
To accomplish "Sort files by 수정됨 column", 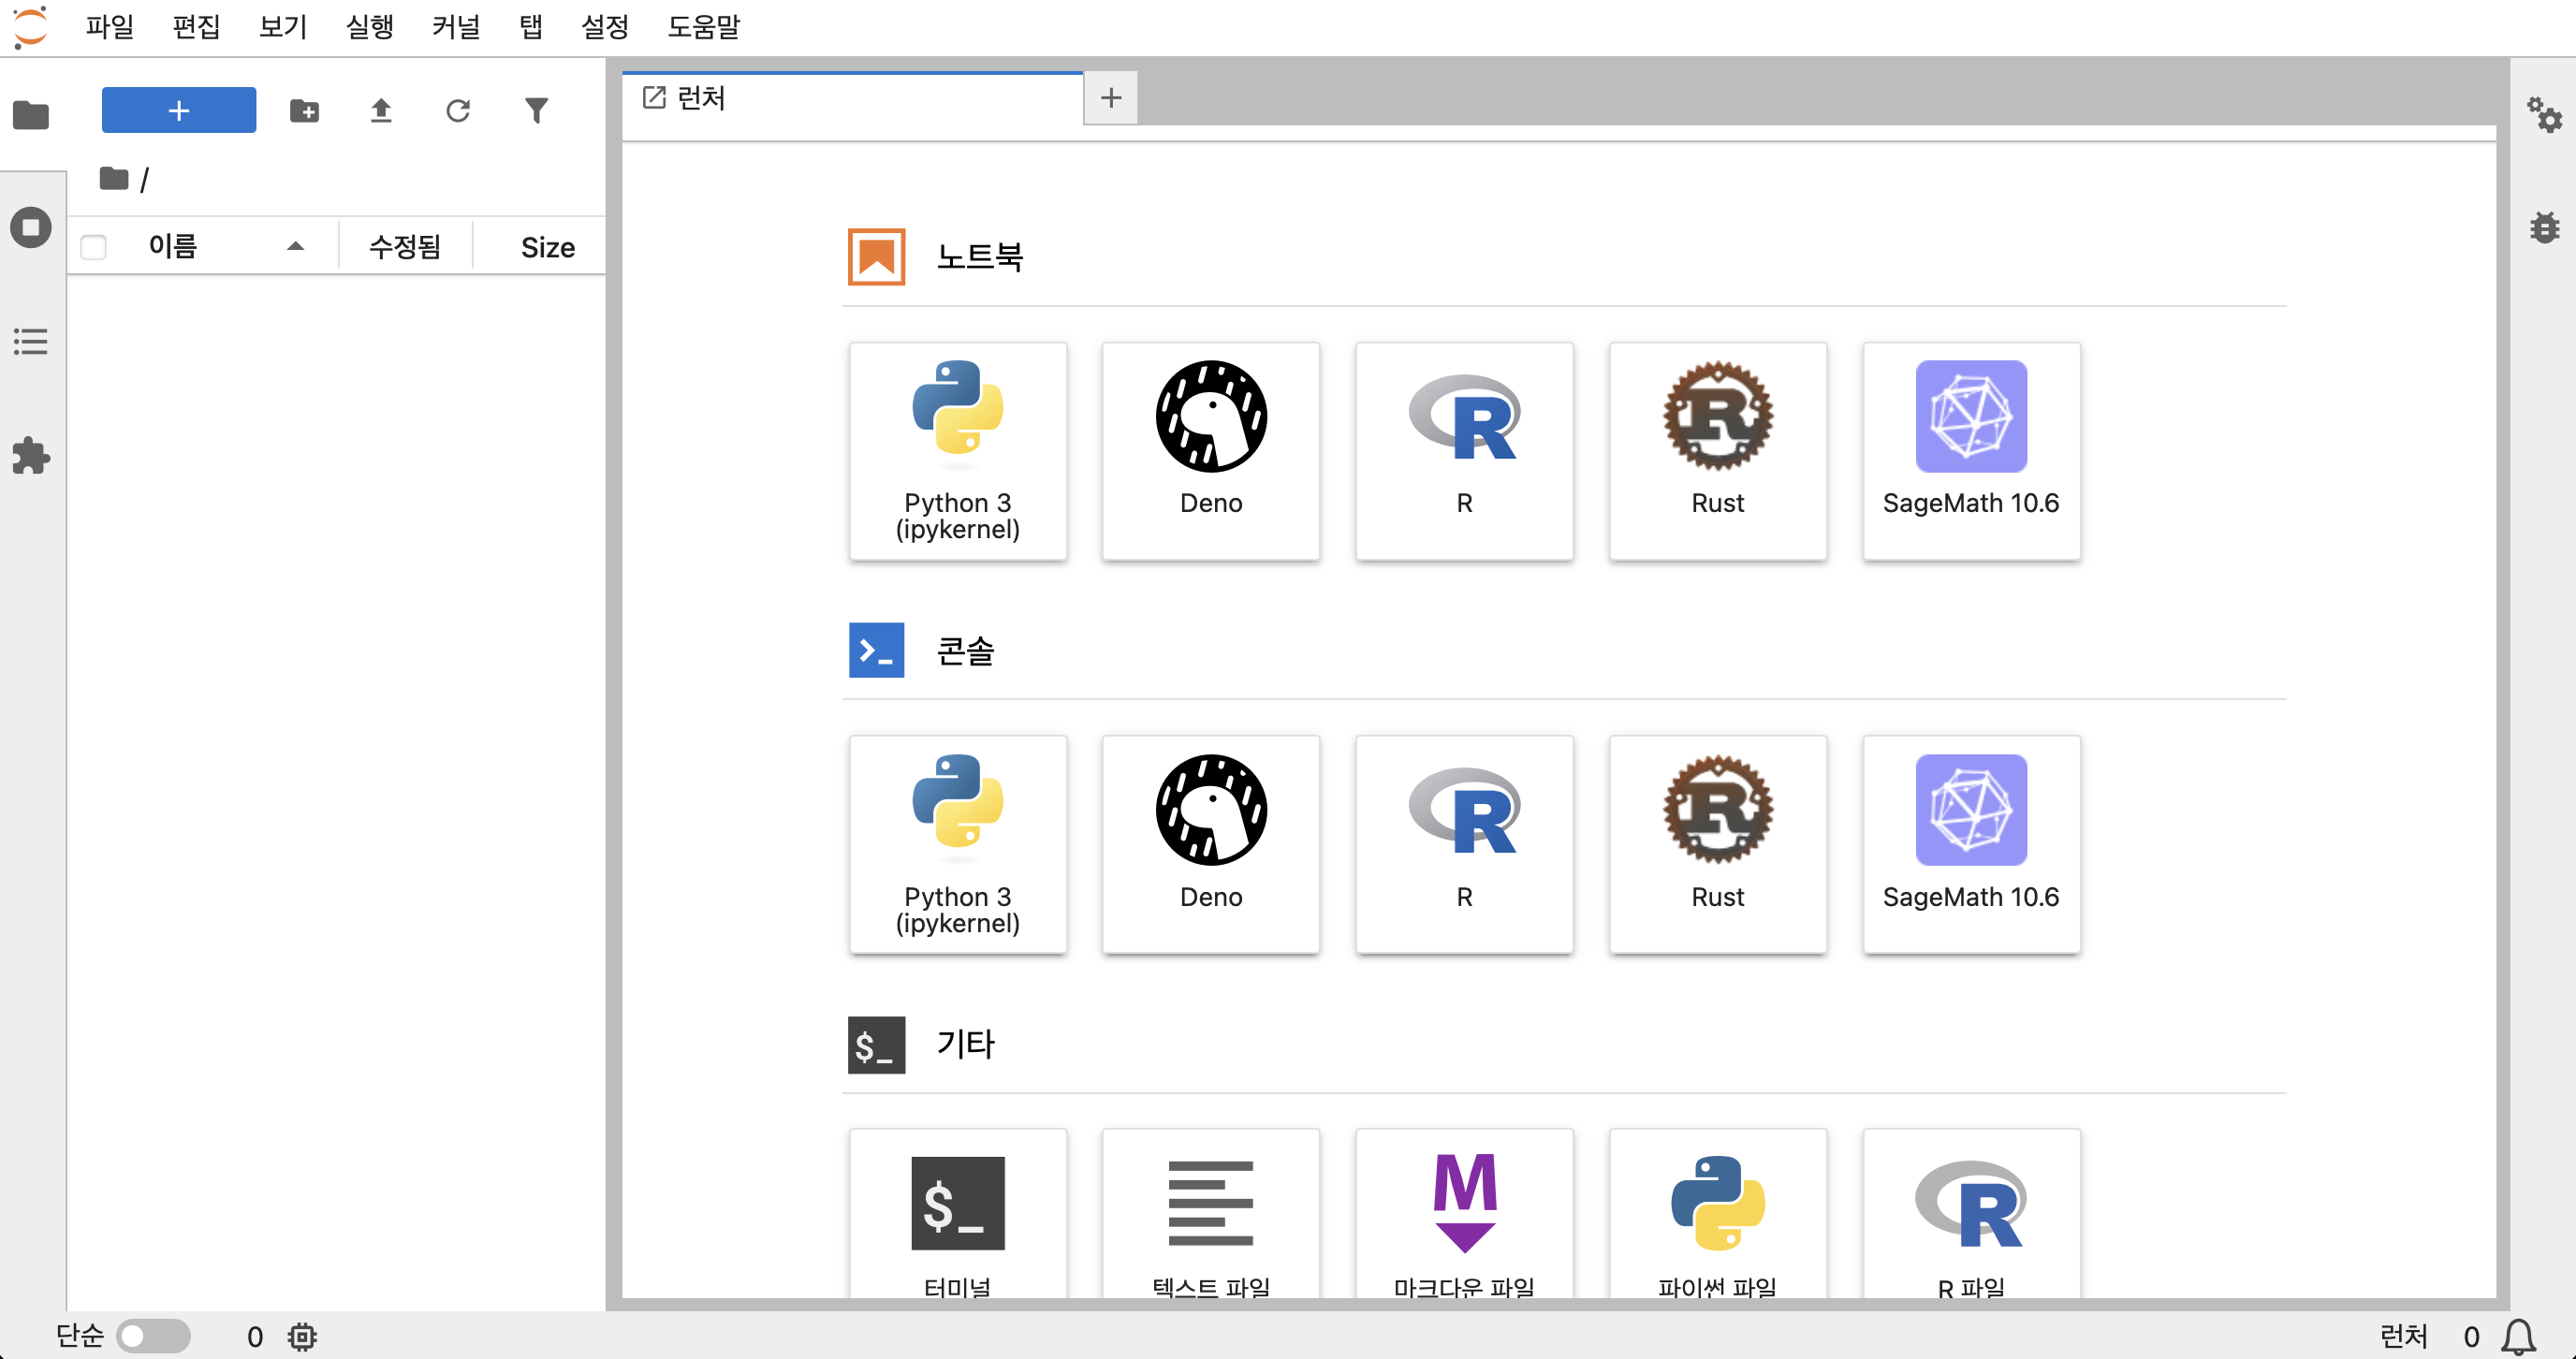I will 405,246.
